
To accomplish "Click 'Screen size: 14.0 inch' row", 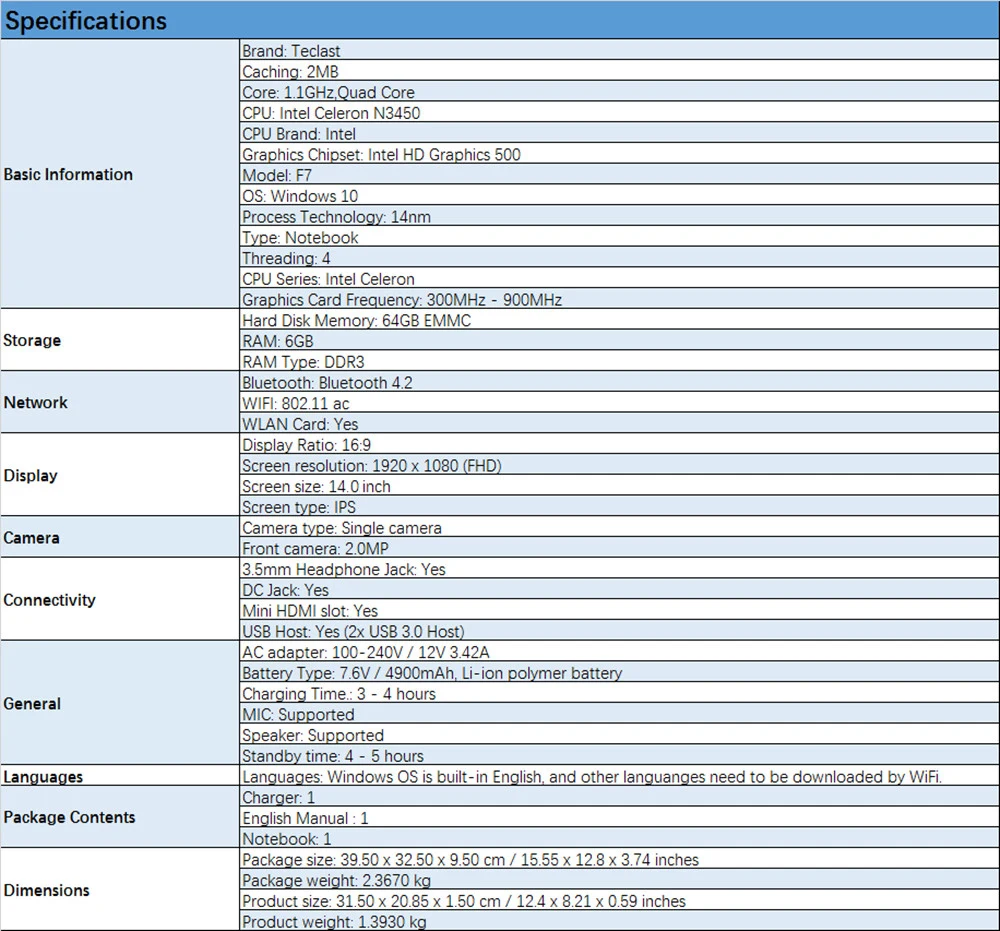I will click(619, 485).
